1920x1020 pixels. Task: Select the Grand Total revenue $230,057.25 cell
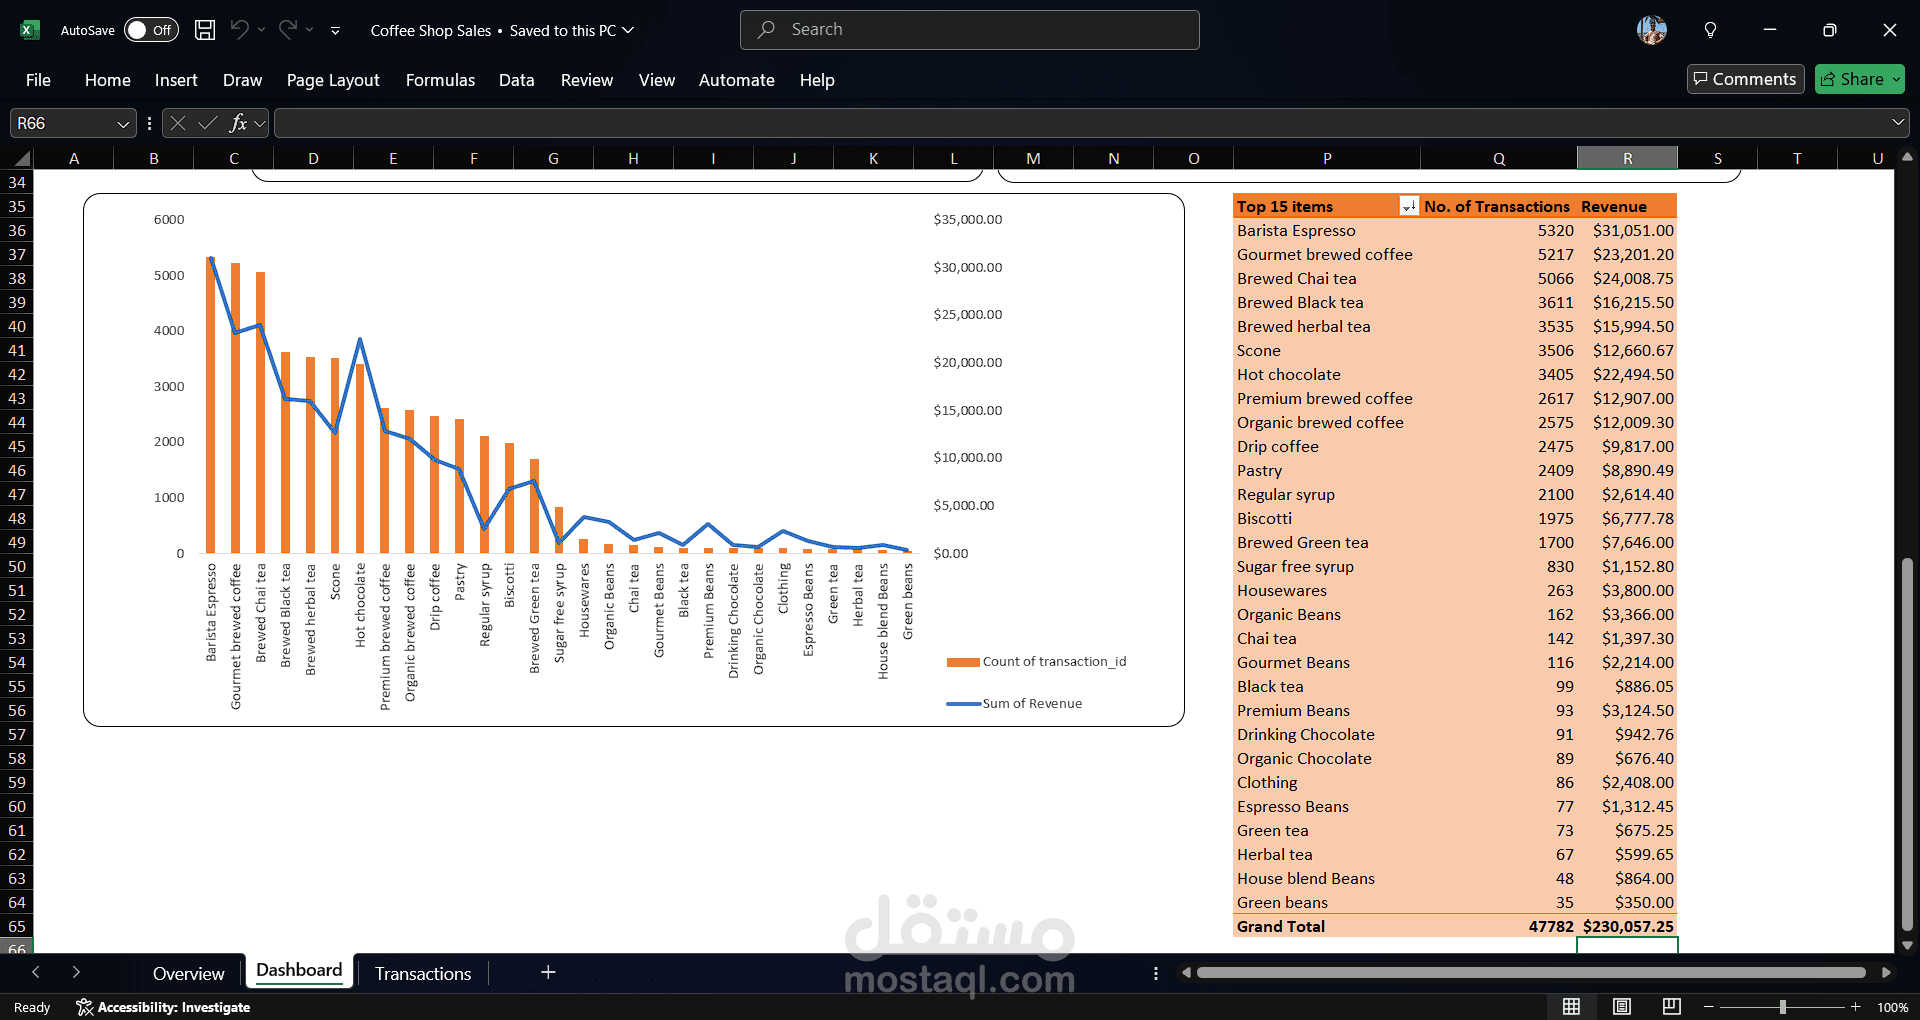[x=1627, y=927]
